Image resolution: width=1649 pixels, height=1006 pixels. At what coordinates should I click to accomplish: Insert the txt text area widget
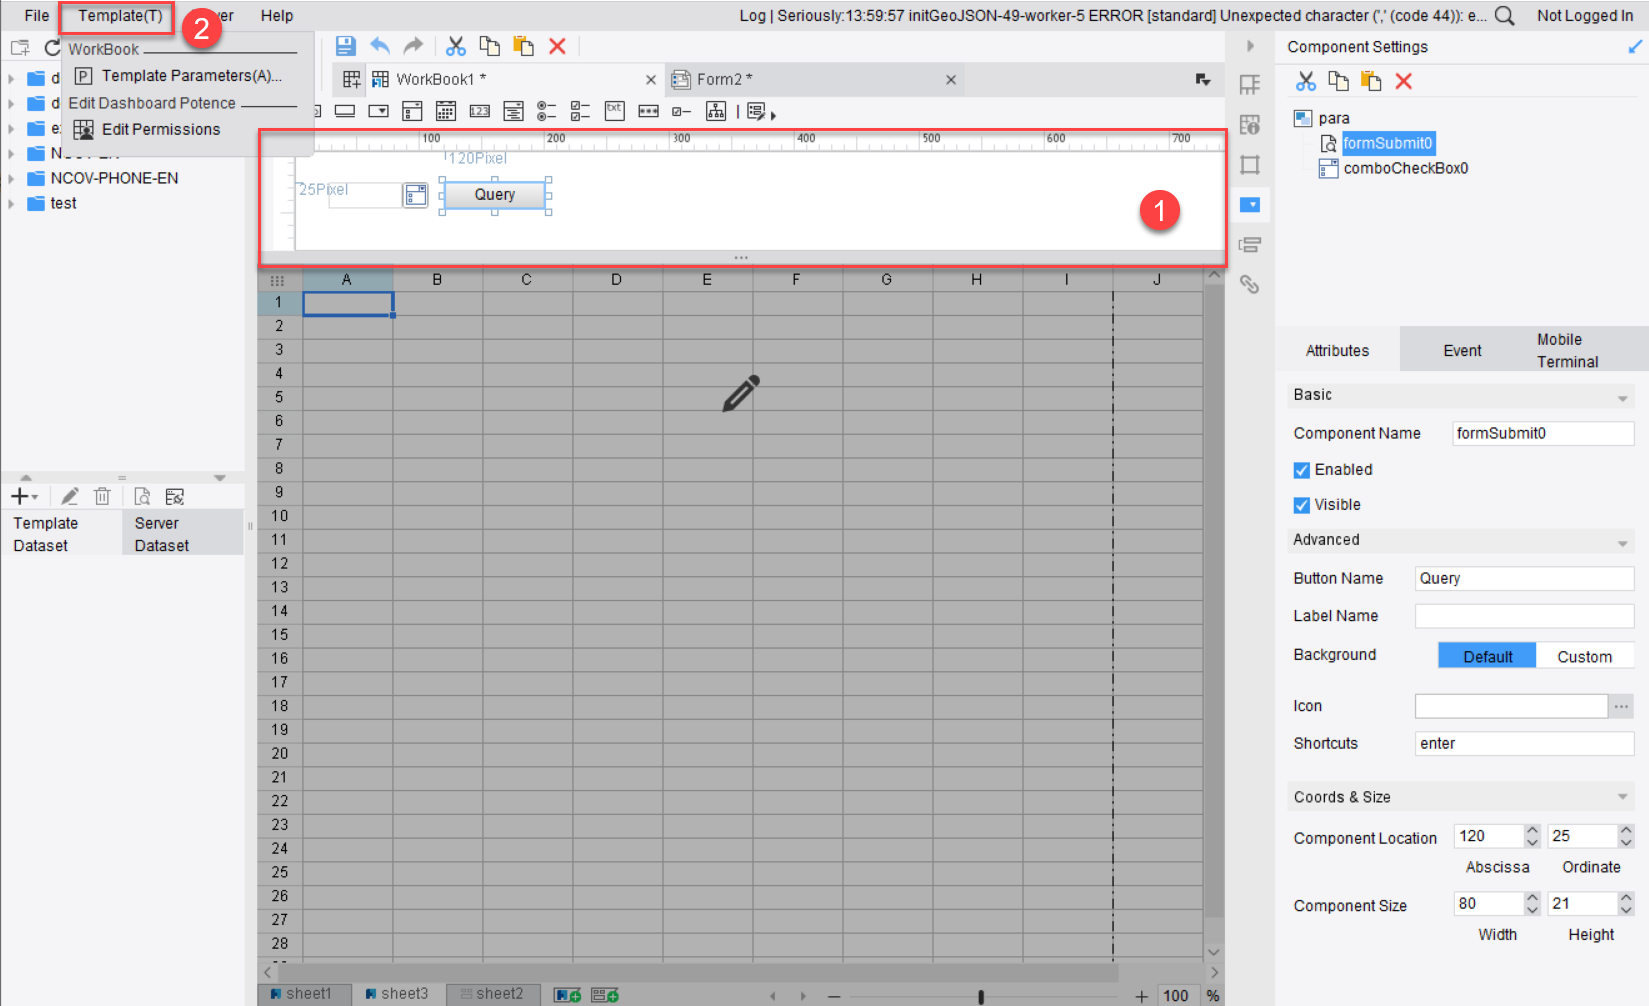pos(615,111)
